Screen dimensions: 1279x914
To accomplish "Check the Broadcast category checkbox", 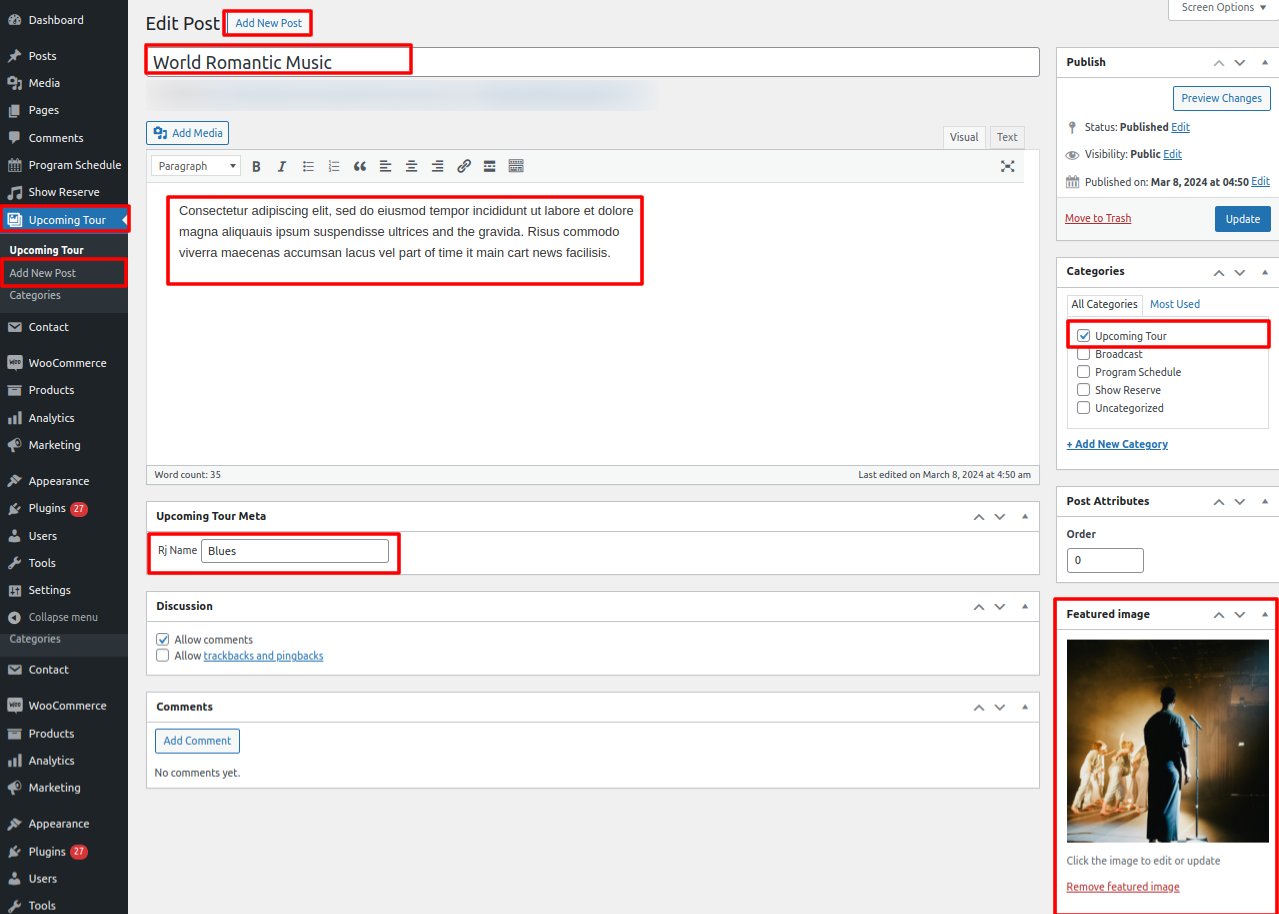I will point(1083,354).
